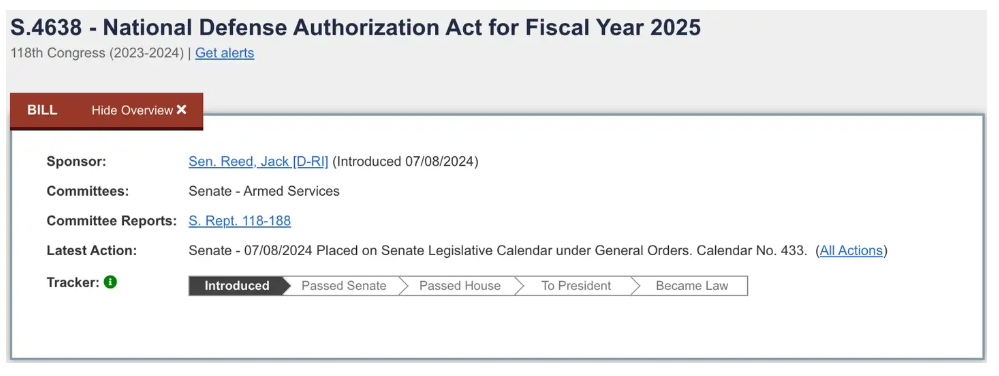
Task: Click the X icon beside Hide Overview
Action: pyautogui.click(x=182, y=110)
